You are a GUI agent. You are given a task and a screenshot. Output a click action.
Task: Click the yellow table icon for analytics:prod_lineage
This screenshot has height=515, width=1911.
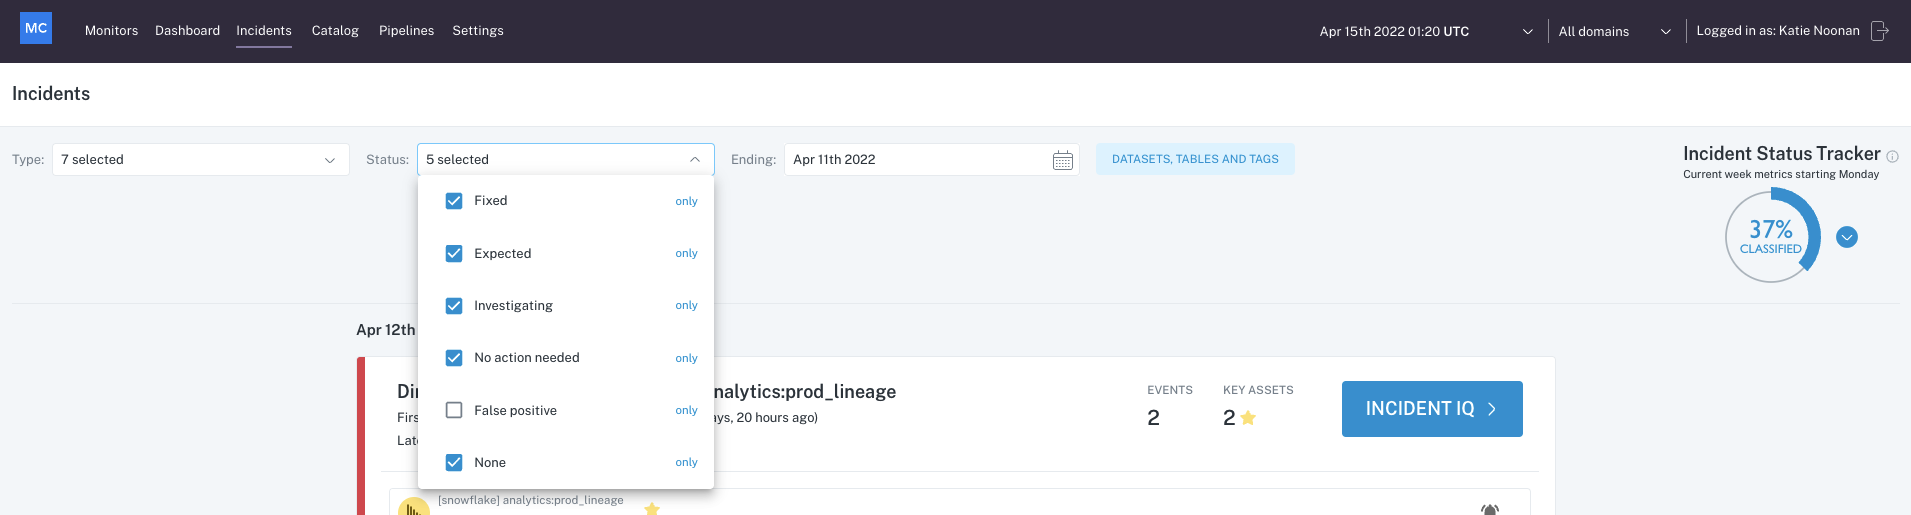tap(413, 507)
